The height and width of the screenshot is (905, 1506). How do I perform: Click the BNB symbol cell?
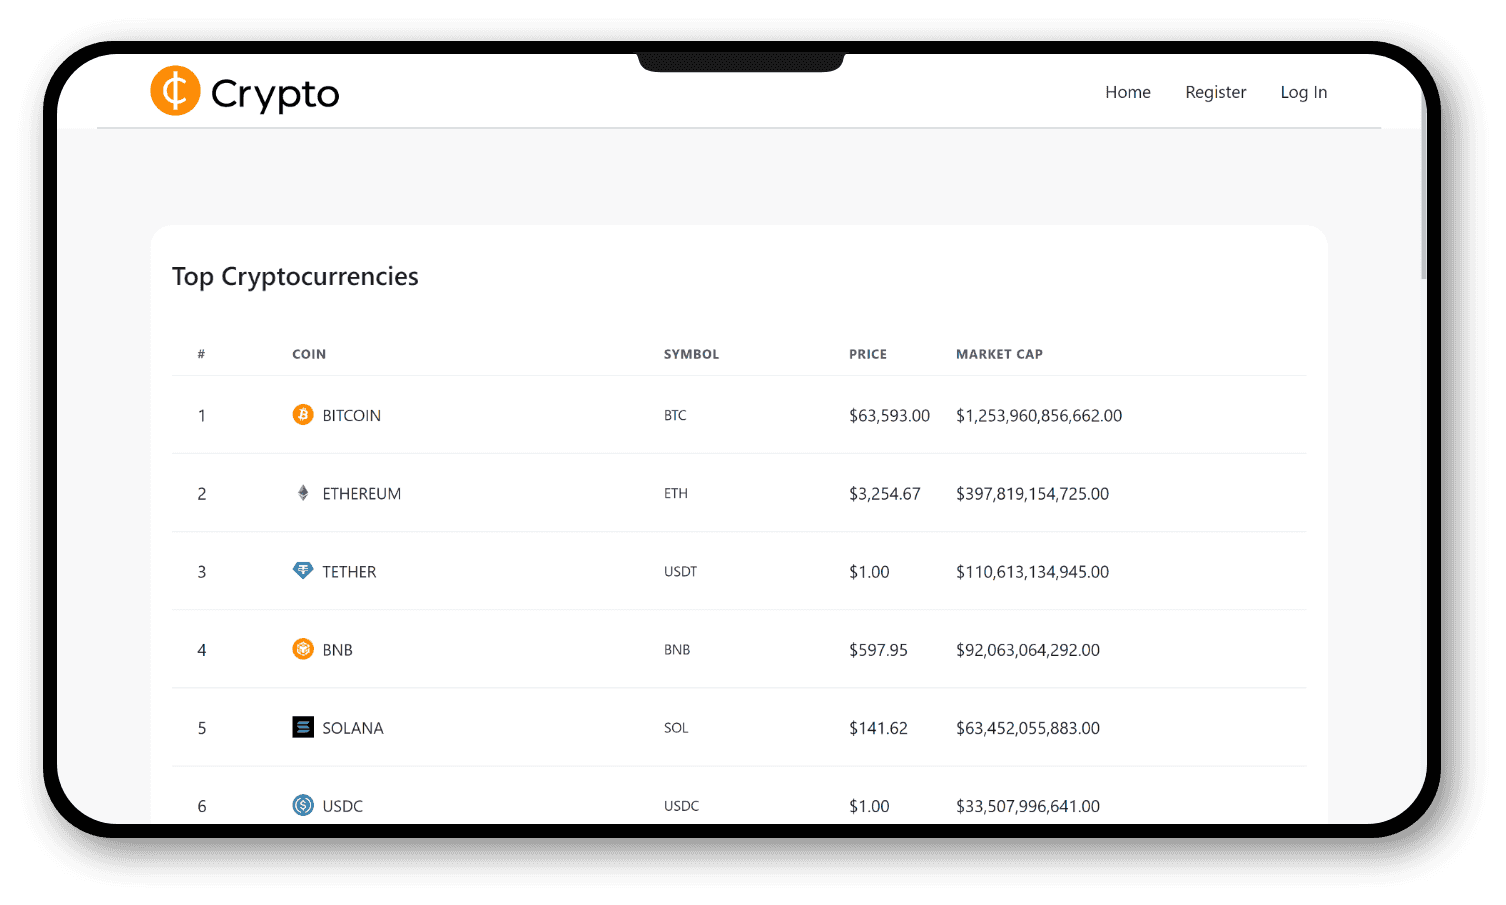tap(677, 649)
